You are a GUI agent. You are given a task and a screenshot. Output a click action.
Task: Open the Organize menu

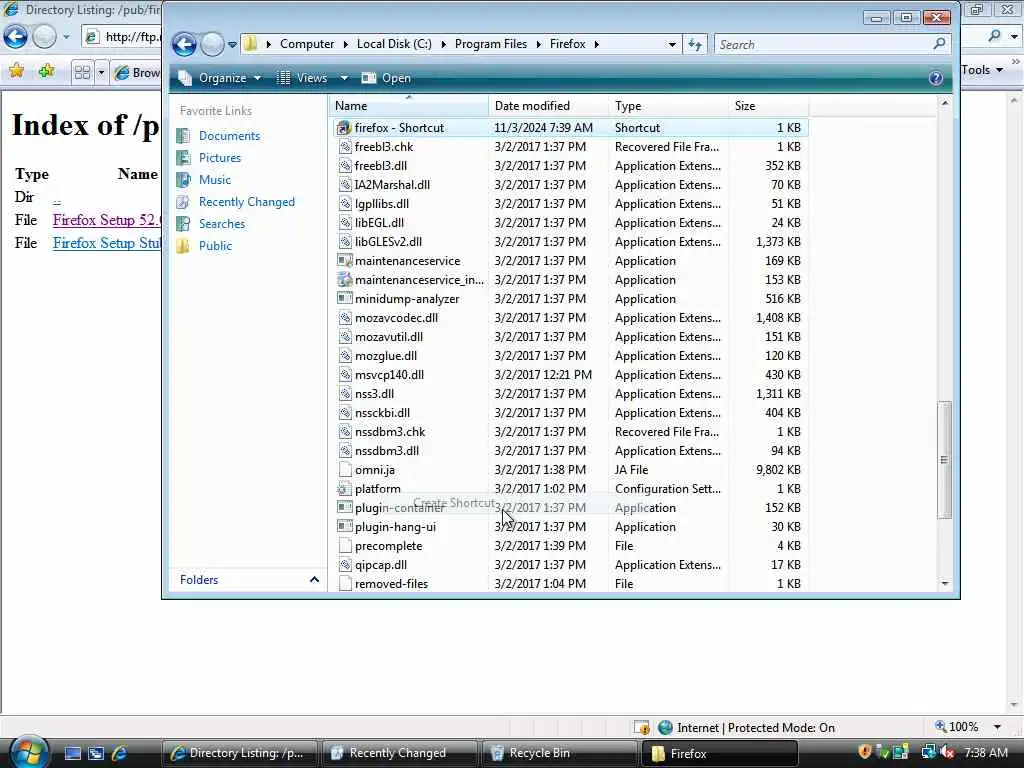(x=220, y=78)
